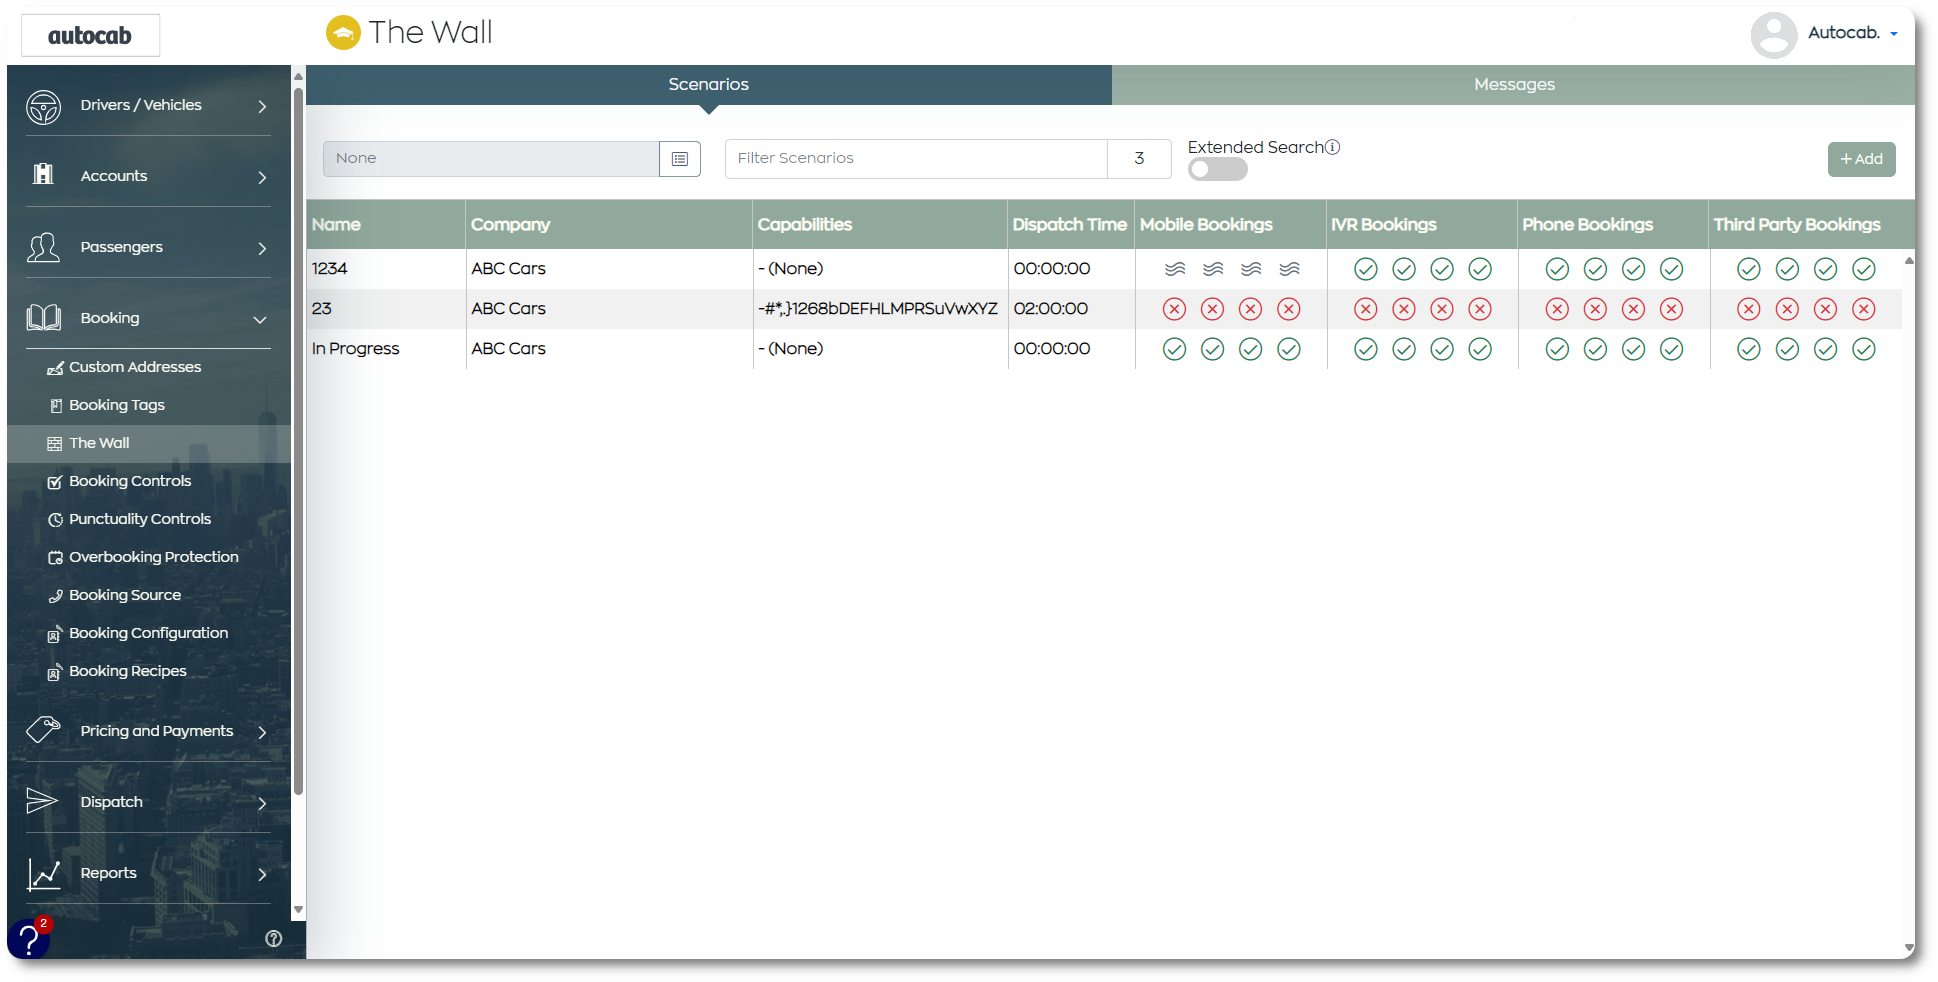This screenshot has height=982, width=1938.
Task: Expand the Drivers / Vehicles menu
Action: [x=262, y=106]
